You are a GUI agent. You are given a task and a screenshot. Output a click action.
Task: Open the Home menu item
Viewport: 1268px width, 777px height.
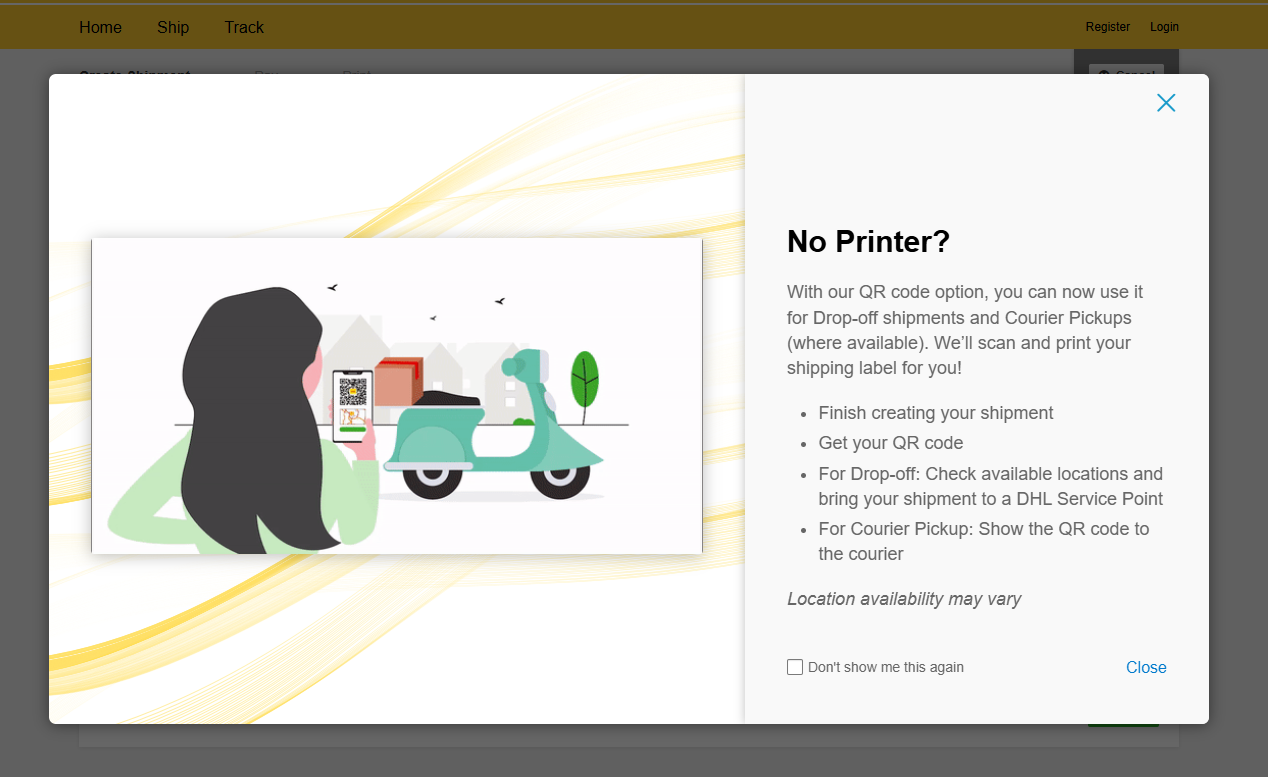pos(100,27)
